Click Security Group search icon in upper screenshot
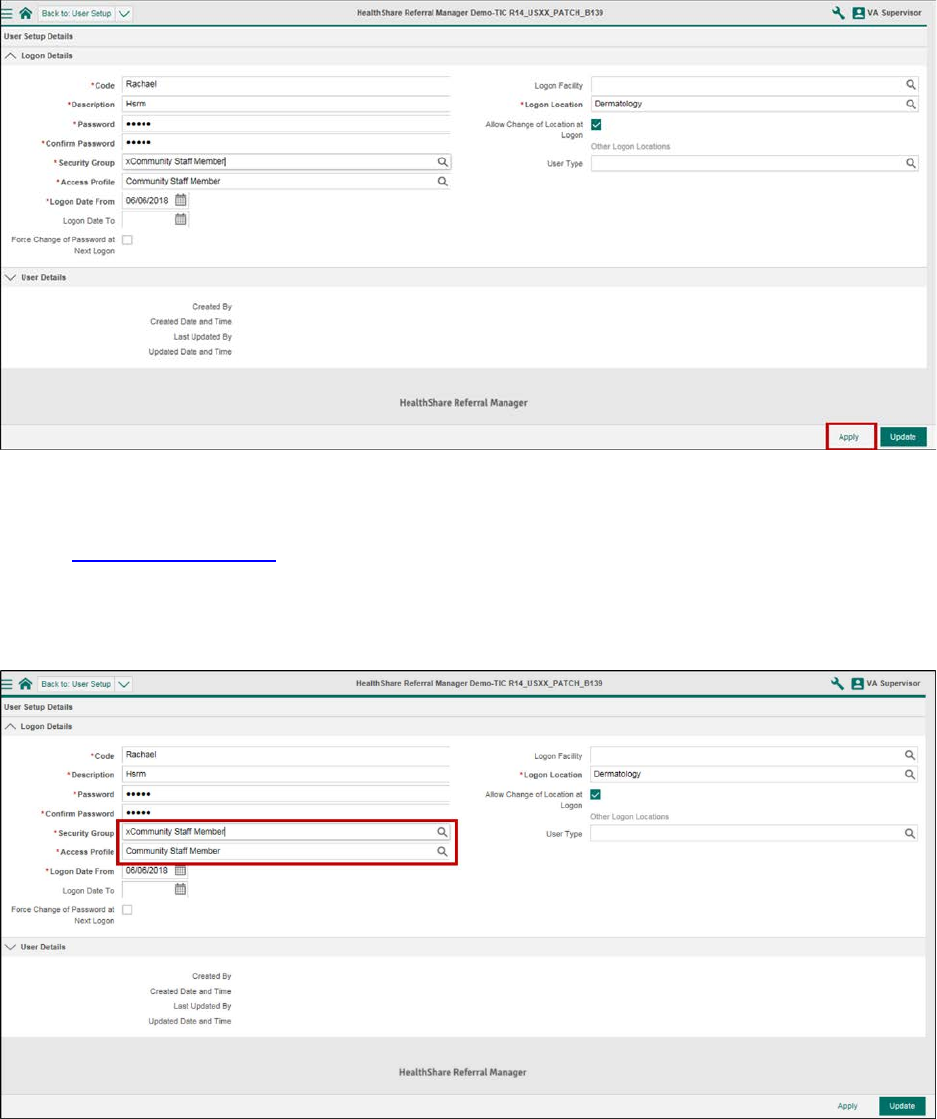The width and height of the screenshot is (937, 1119). click(442, 162)
